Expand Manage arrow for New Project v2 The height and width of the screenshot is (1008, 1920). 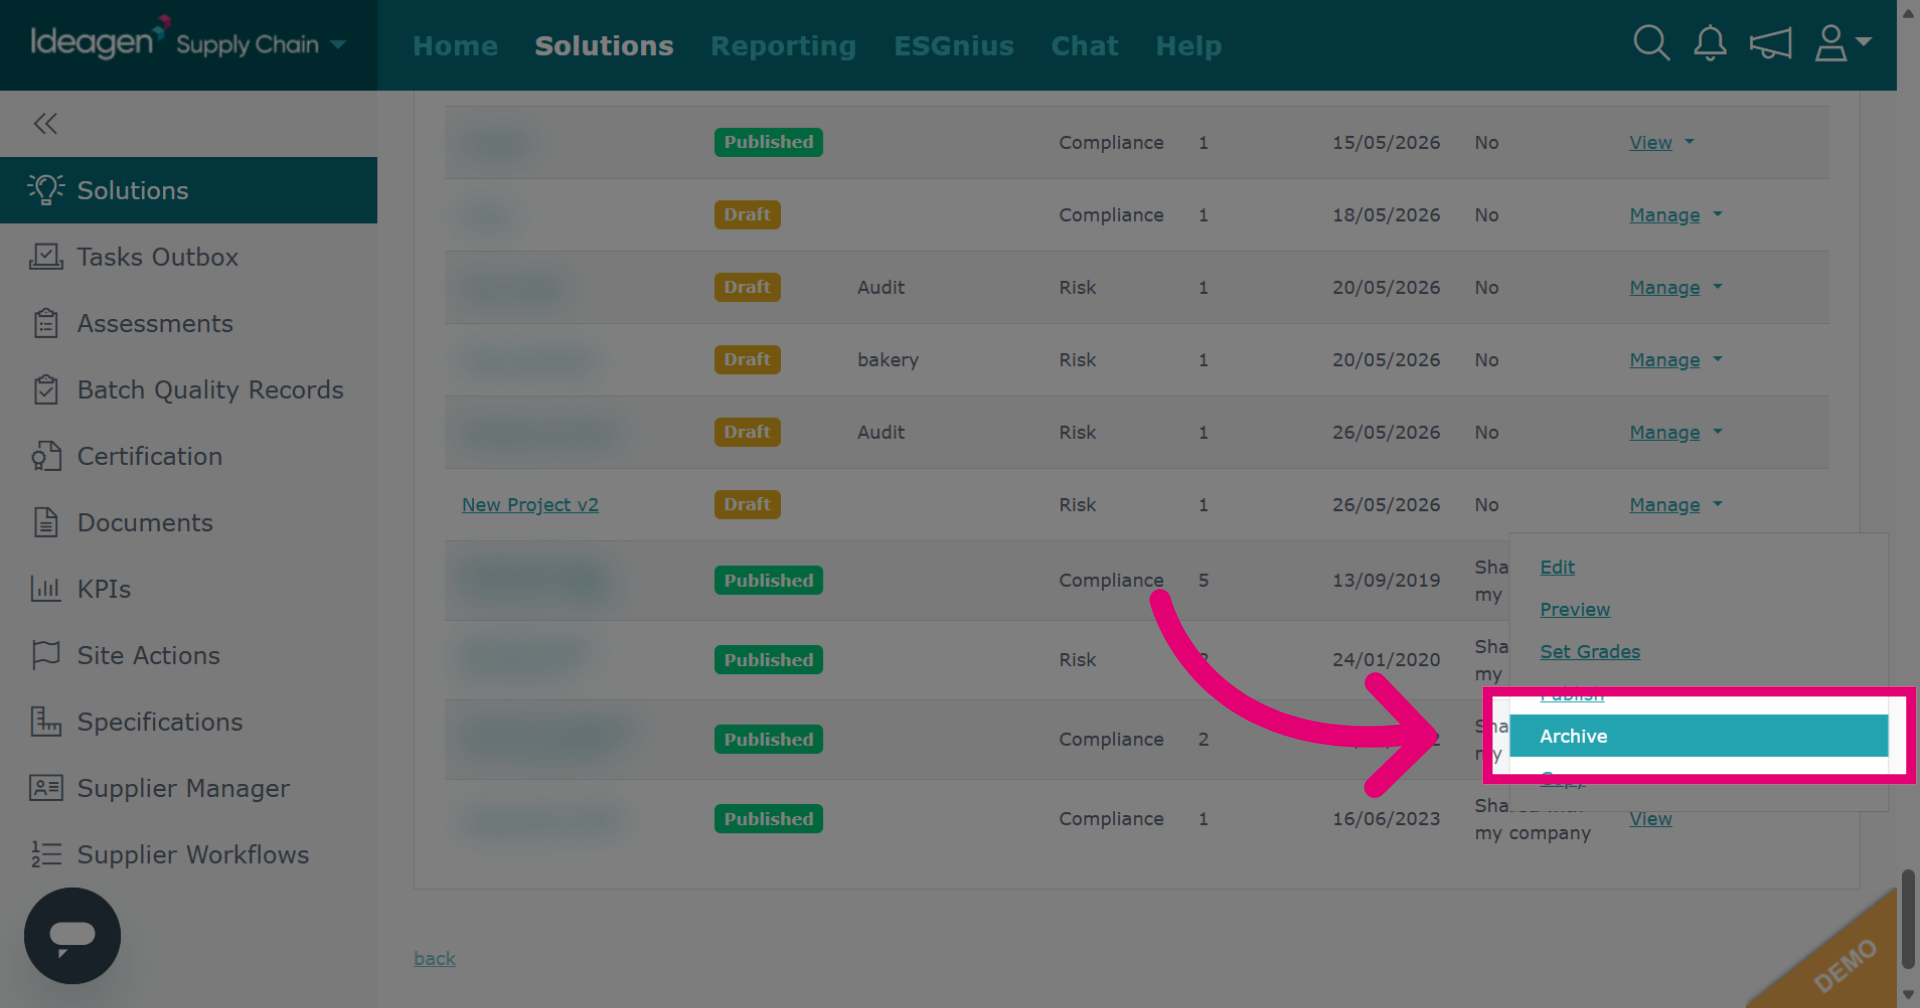[x=1717, y=504]
